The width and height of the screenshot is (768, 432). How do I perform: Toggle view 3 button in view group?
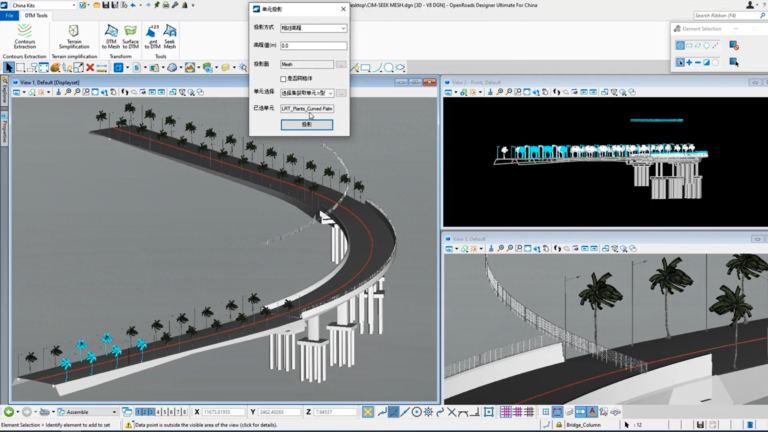[x=151, y=412]
